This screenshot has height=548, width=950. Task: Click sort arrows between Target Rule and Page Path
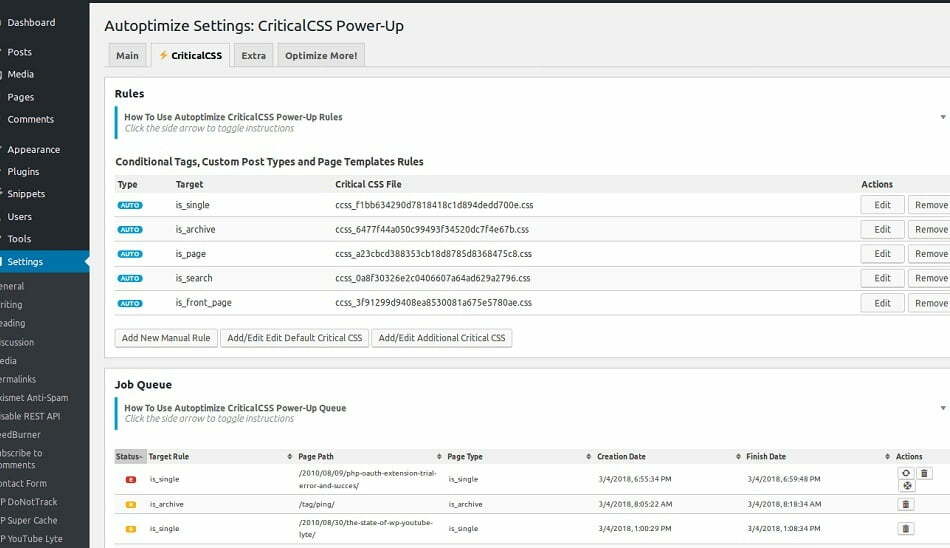click(290, 456)
